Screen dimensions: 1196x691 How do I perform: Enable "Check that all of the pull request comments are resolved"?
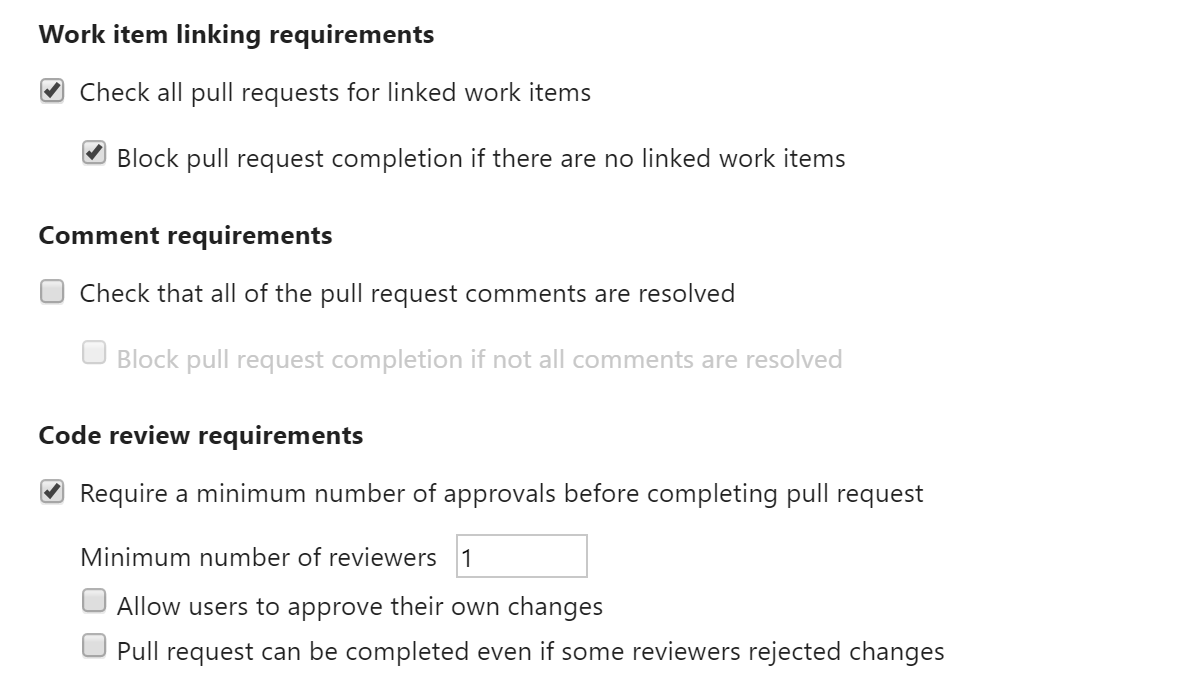click(50, 293)
